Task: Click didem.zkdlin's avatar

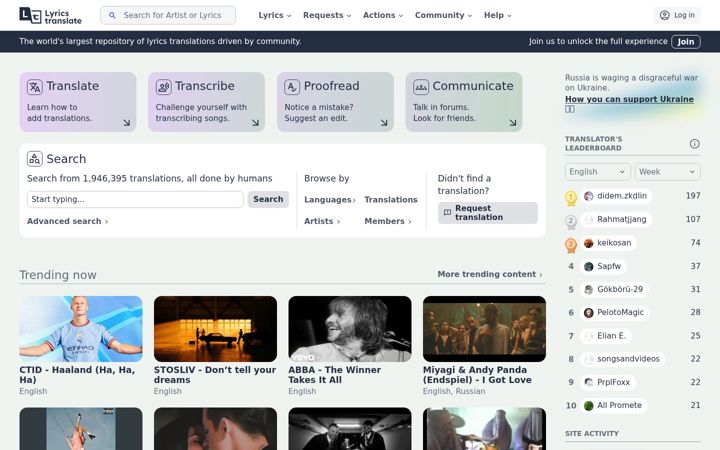Action: click(588, 196)
